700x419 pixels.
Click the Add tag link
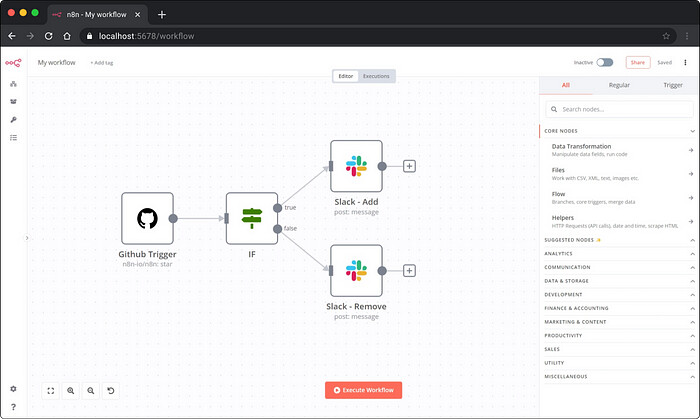coord(102,63)
